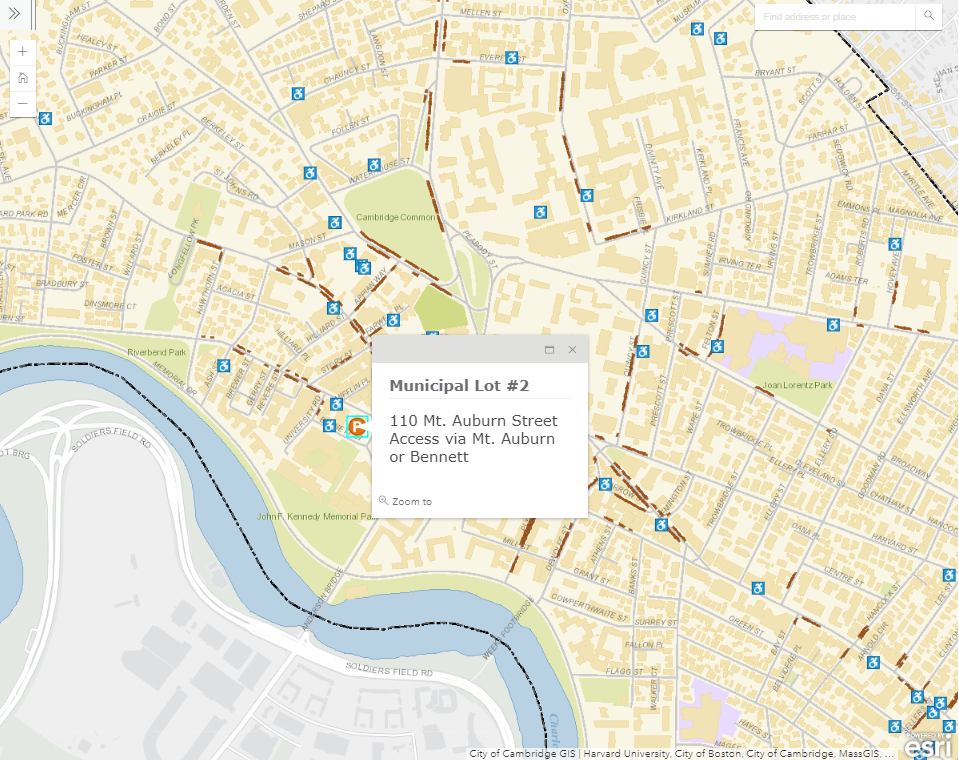Click the Find address or place field

point(835,17)
